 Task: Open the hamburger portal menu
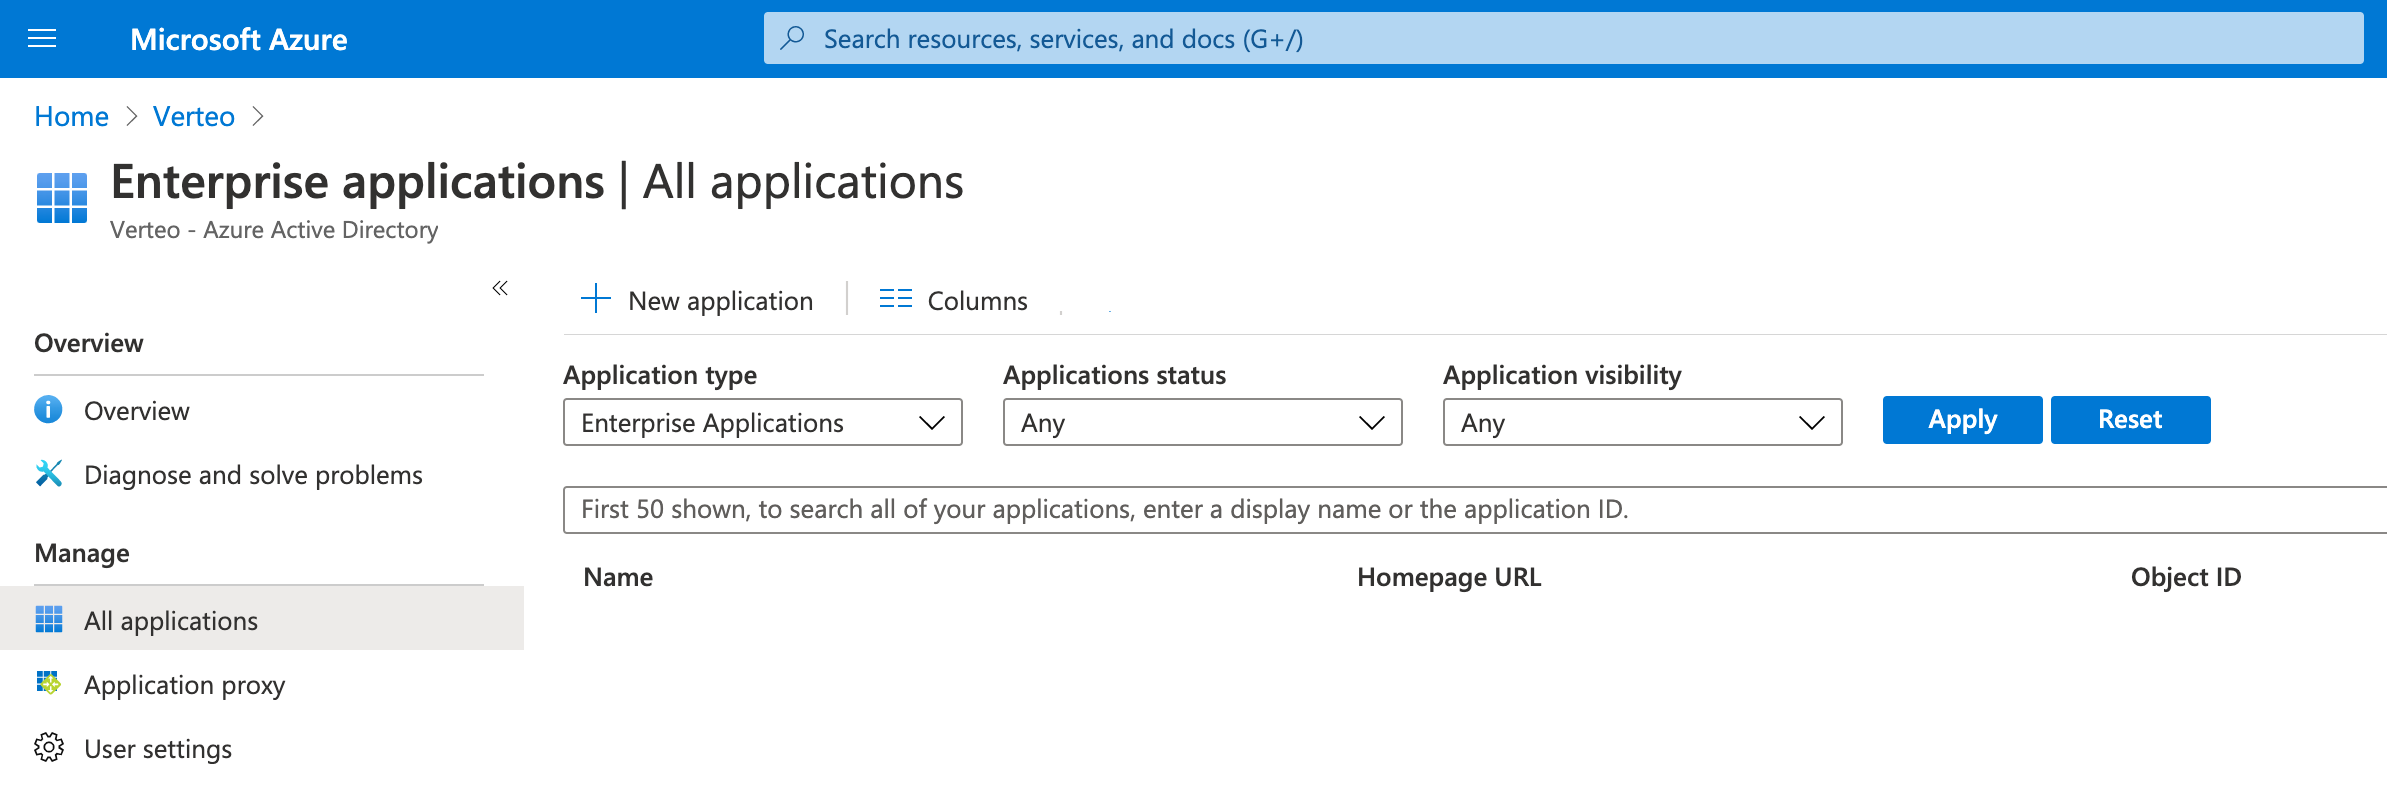42,39
